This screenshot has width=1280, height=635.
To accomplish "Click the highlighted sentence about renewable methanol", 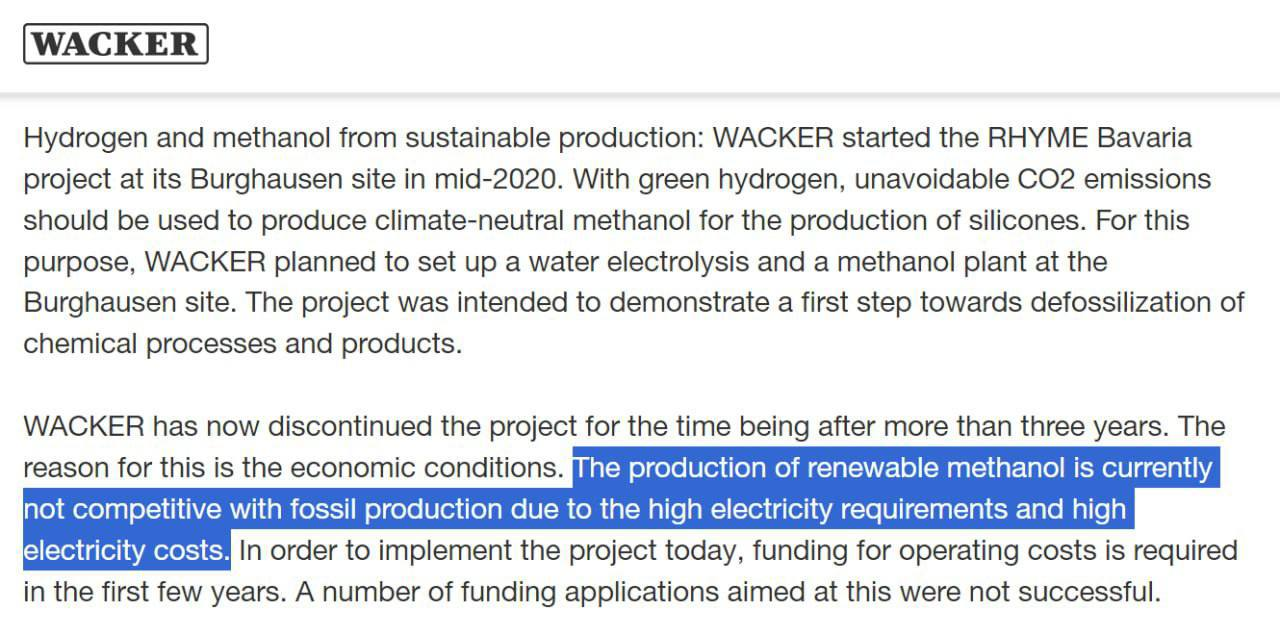I will [622, 509].
